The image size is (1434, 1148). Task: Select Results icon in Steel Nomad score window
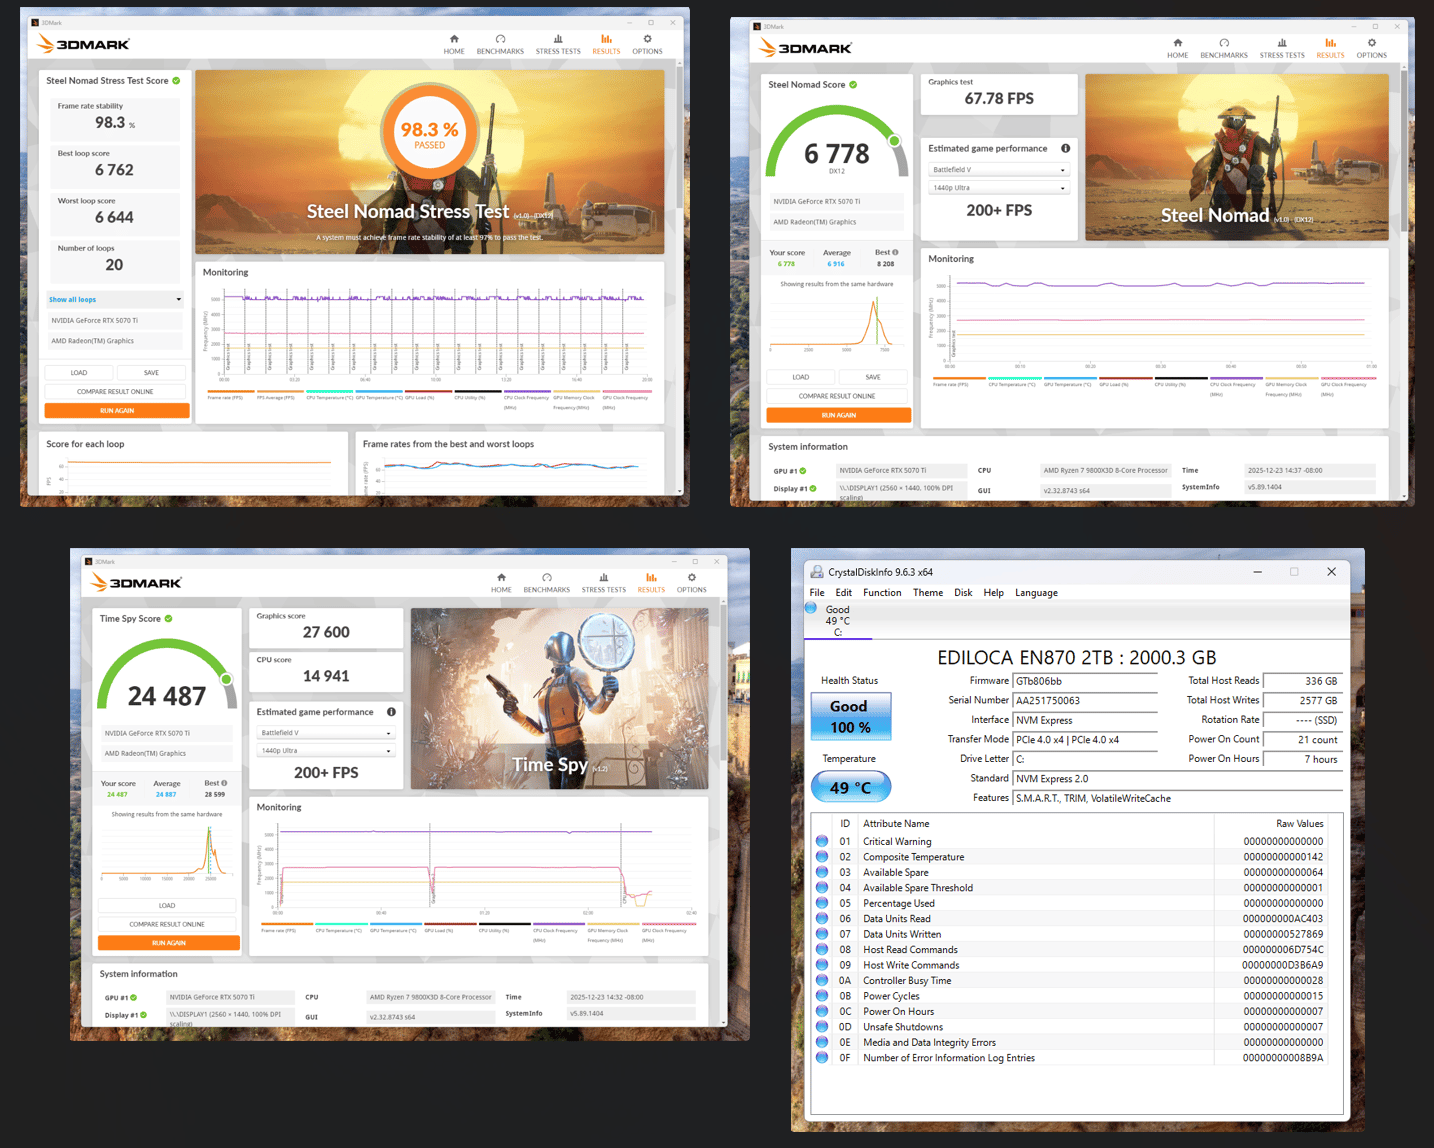1330,48
